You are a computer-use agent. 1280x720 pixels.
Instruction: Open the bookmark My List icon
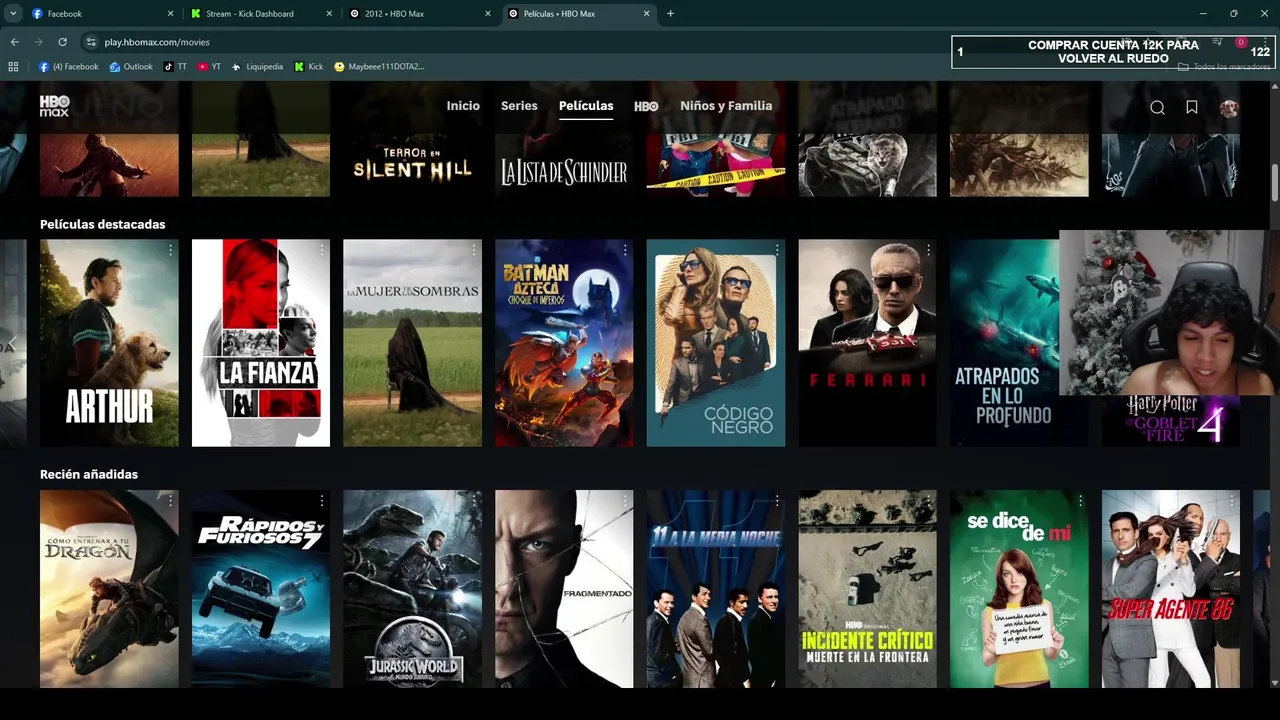[1192, 107]
